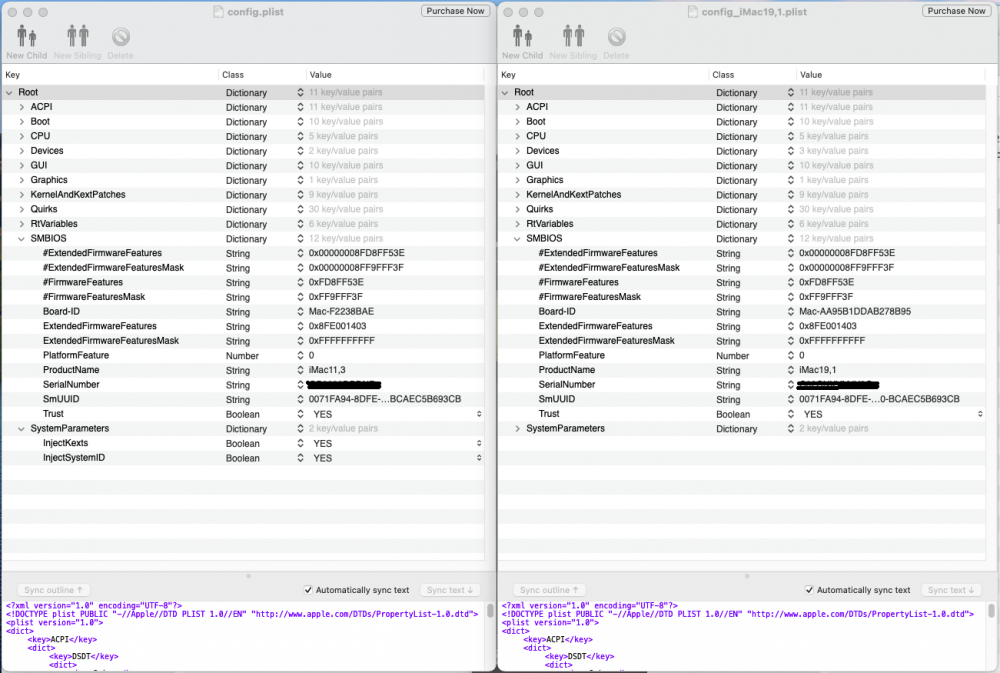Click Purchase Now in config_iMac19,1.plist window
This screenshot has height=673, width=1000.
[956, 11]
